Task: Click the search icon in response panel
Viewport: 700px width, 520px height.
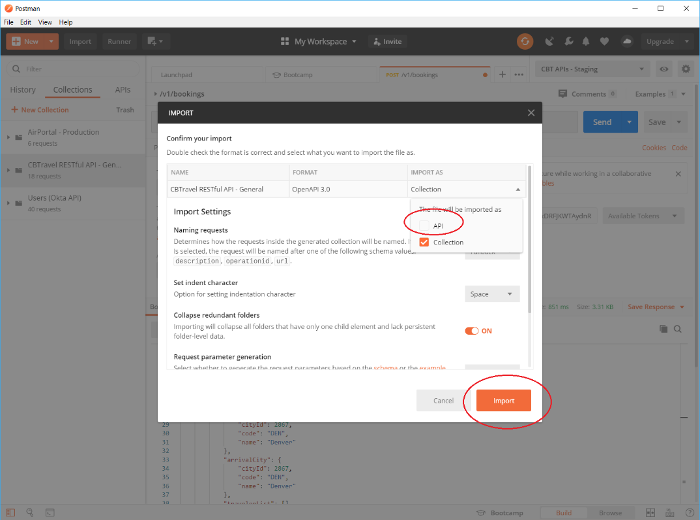Action: pyautogui.click(x=677, y=329)
